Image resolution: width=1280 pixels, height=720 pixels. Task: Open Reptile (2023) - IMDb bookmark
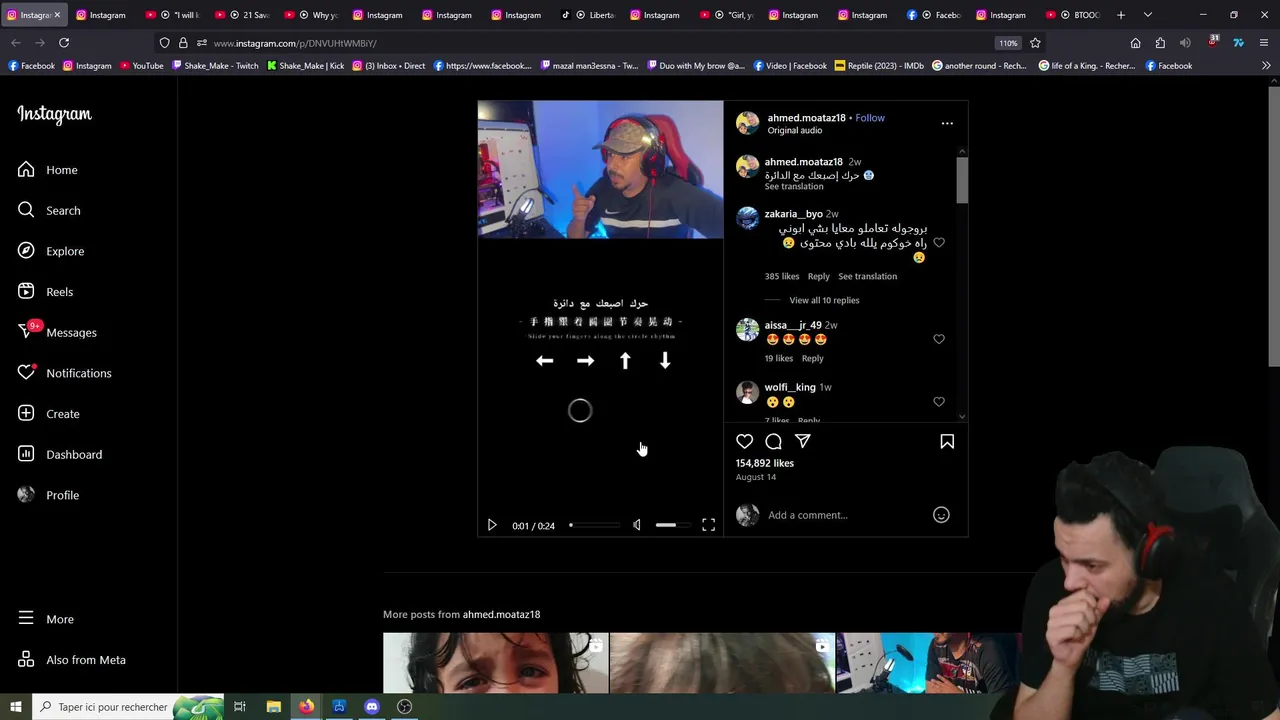(x=879, y=66)
